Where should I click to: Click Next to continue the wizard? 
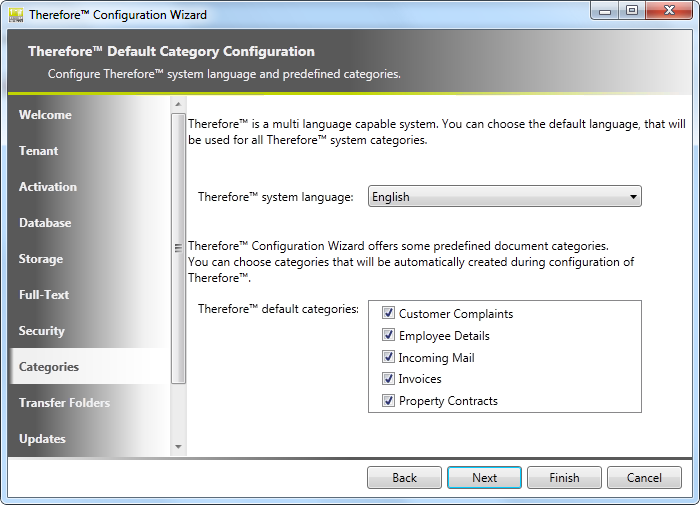(x=484, y=478)
